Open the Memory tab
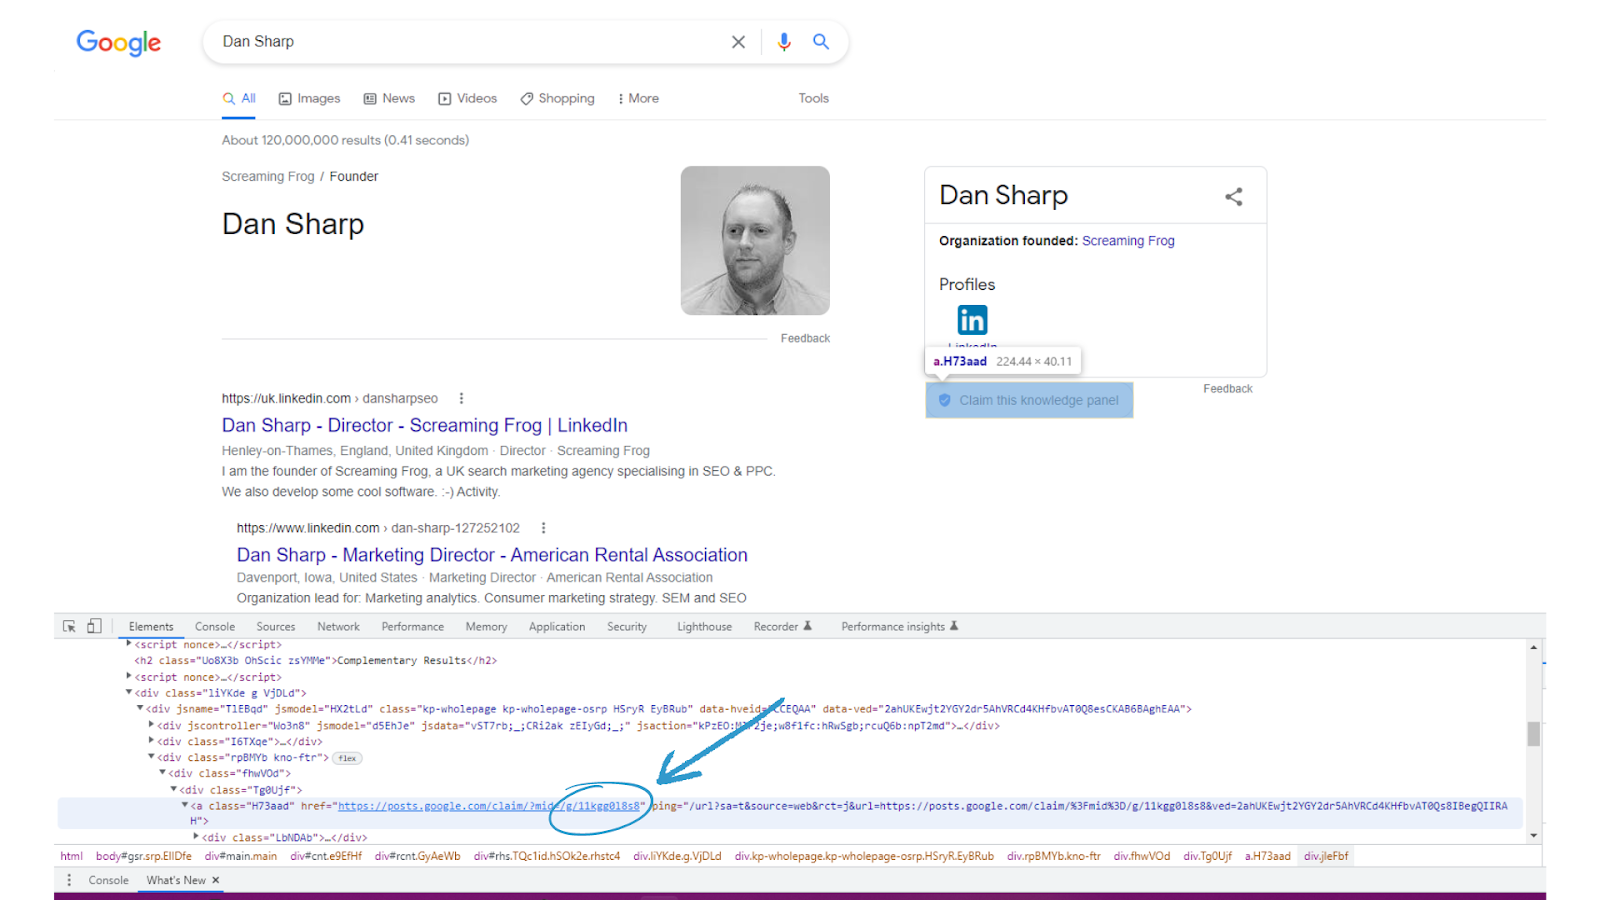The width and height of the screenshot is (1600, 900). click(x=486, y=627)
